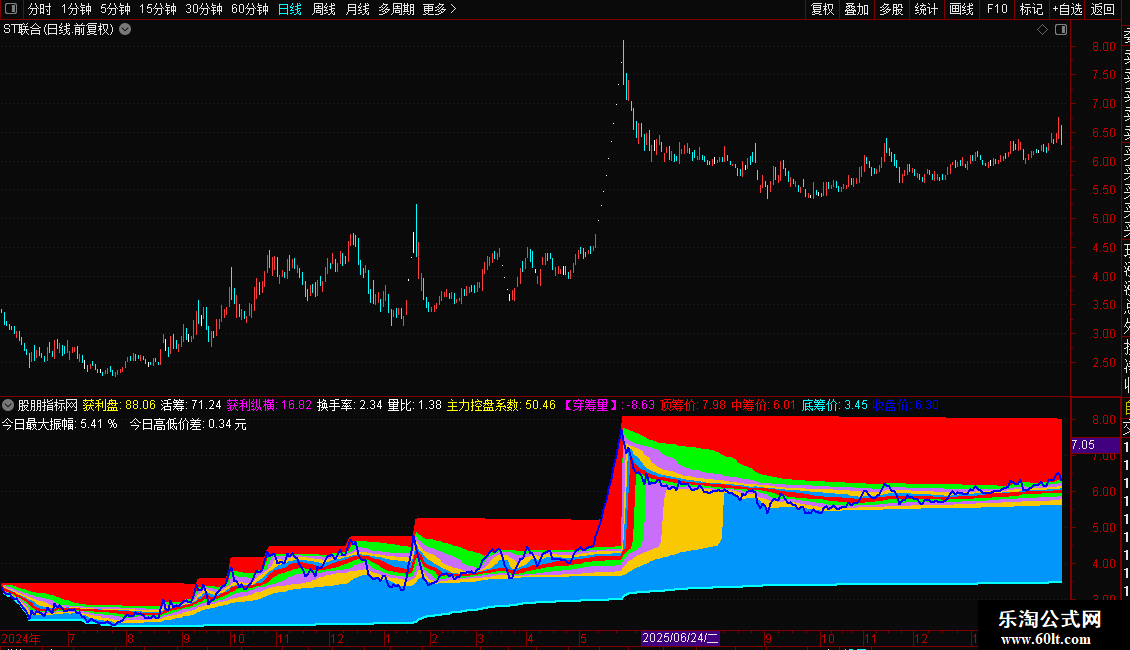This screenshot has height=650, width=1130.
Task: Click the 2.50 label on main price axis
Action: point(1103,363)
